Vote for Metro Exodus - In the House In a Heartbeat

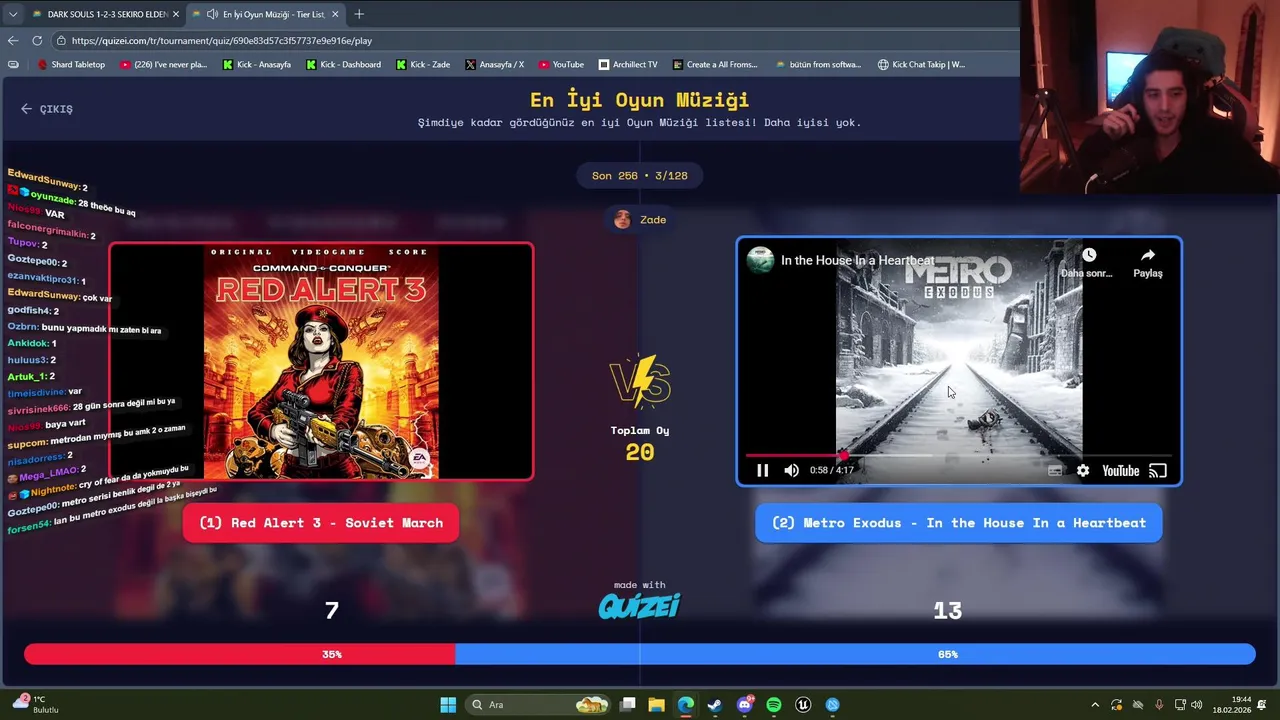[959, 523]
